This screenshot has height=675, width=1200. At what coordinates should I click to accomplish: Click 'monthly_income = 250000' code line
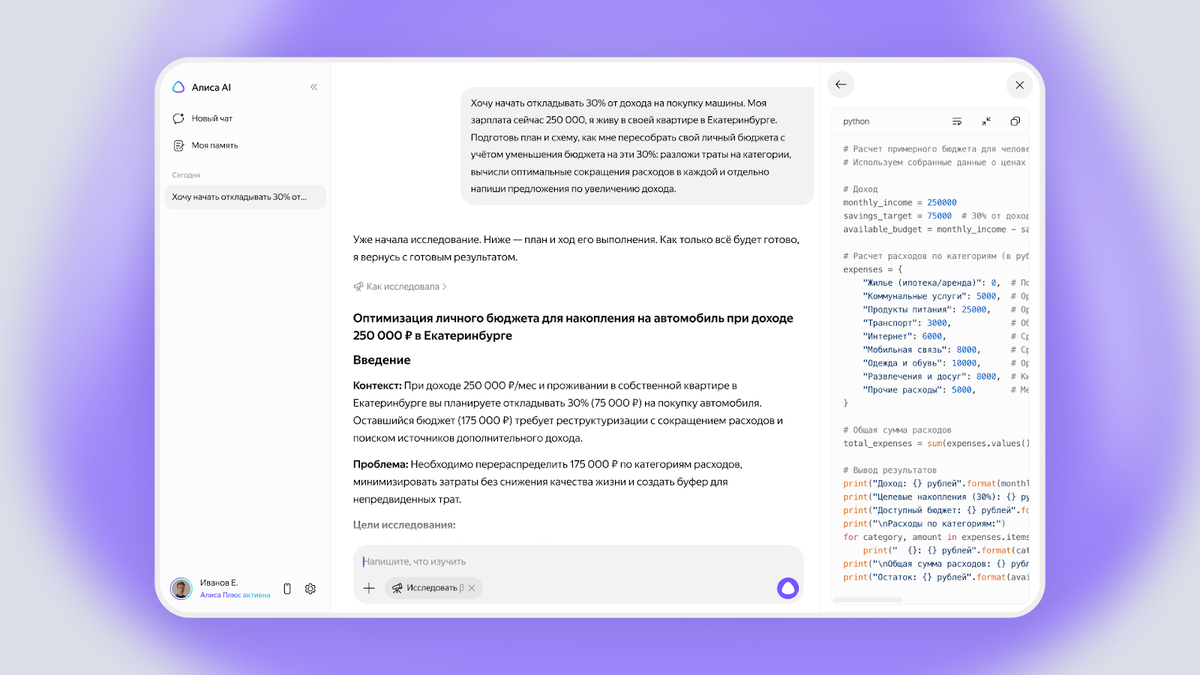point(900,202)
